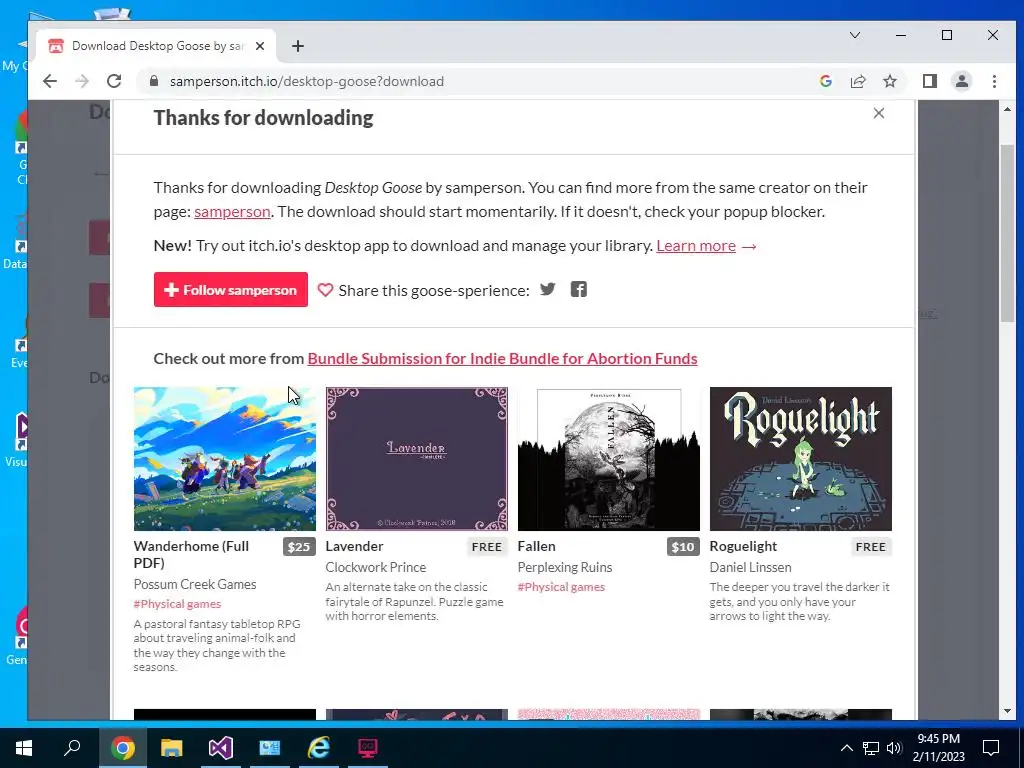Open the Fallen cover thumbnail
Screen dimensions: 1024x768
click(609, 458)
